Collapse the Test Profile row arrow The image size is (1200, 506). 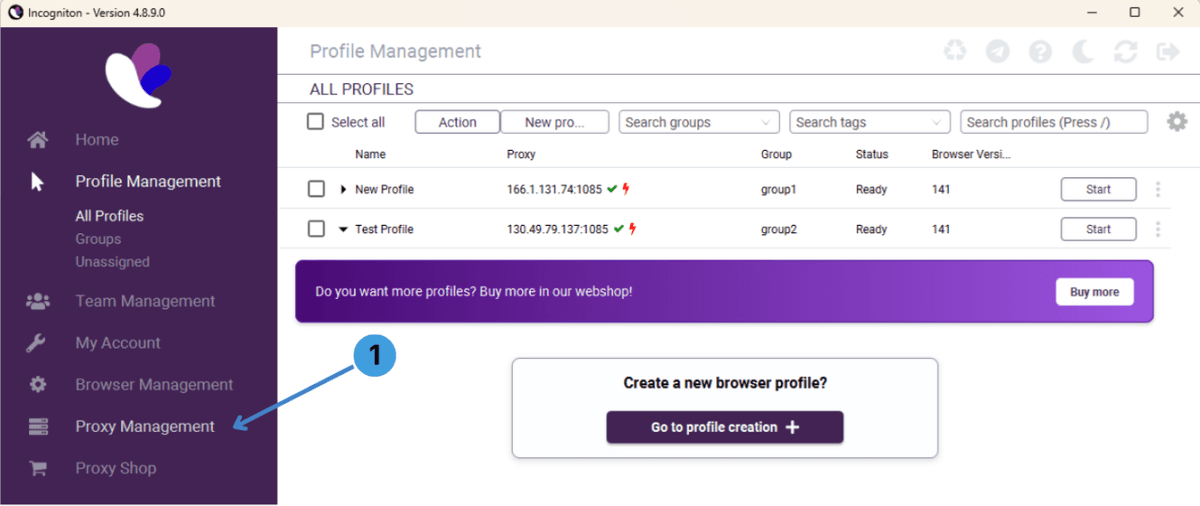coord(343,229)
